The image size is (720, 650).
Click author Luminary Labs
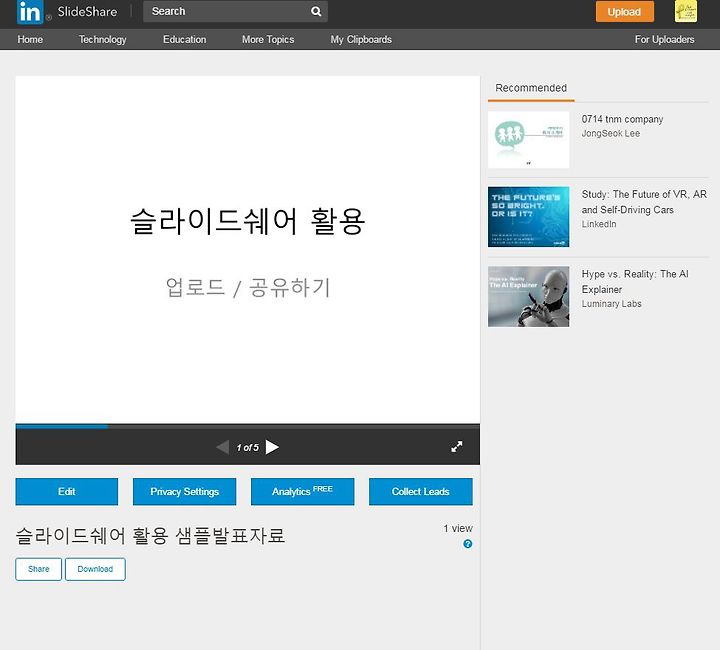[612, 304]
